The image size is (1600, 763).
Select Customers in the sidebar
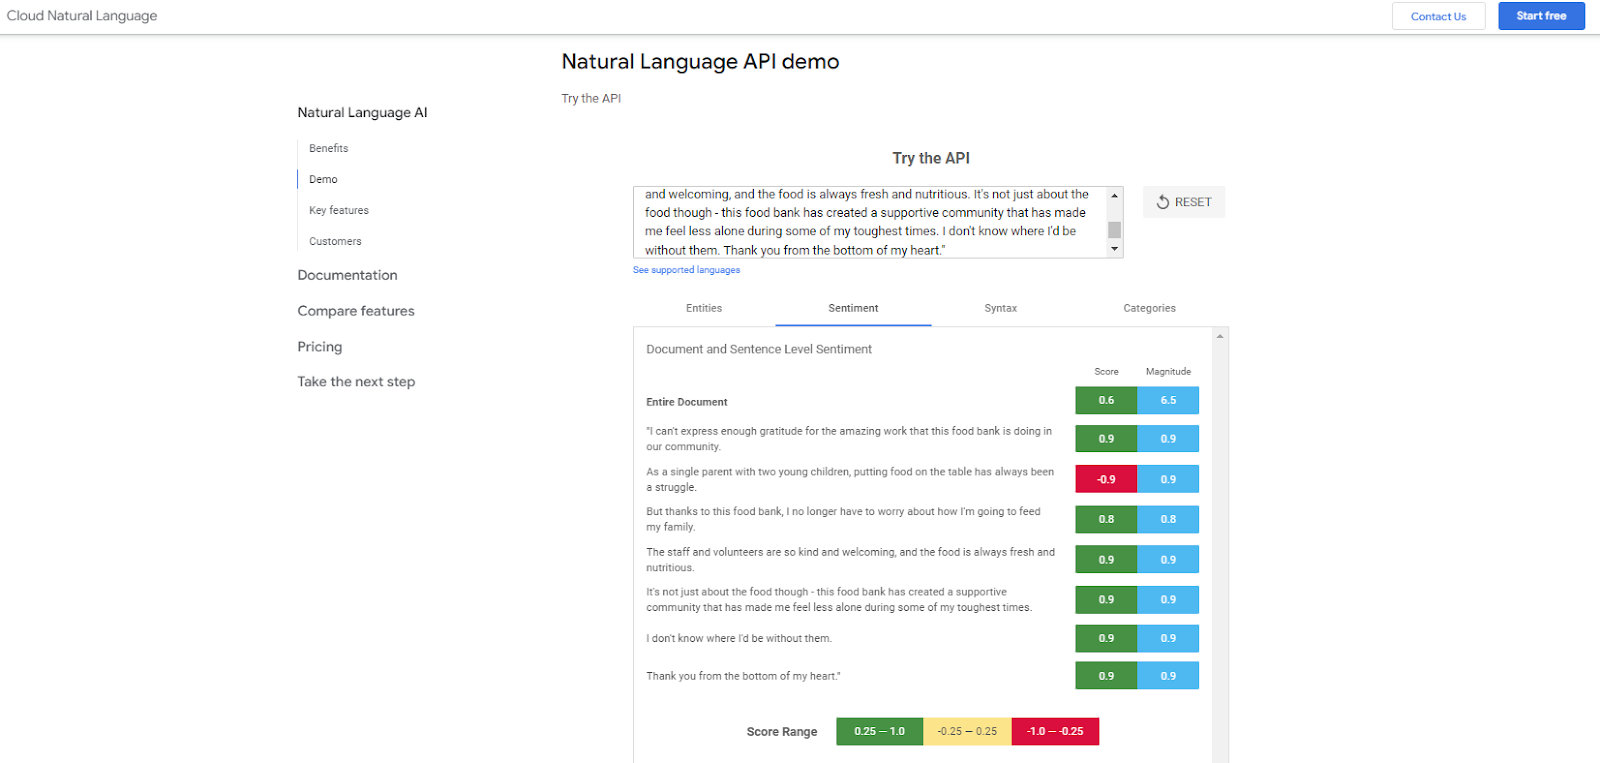click(x=335, y=241)
